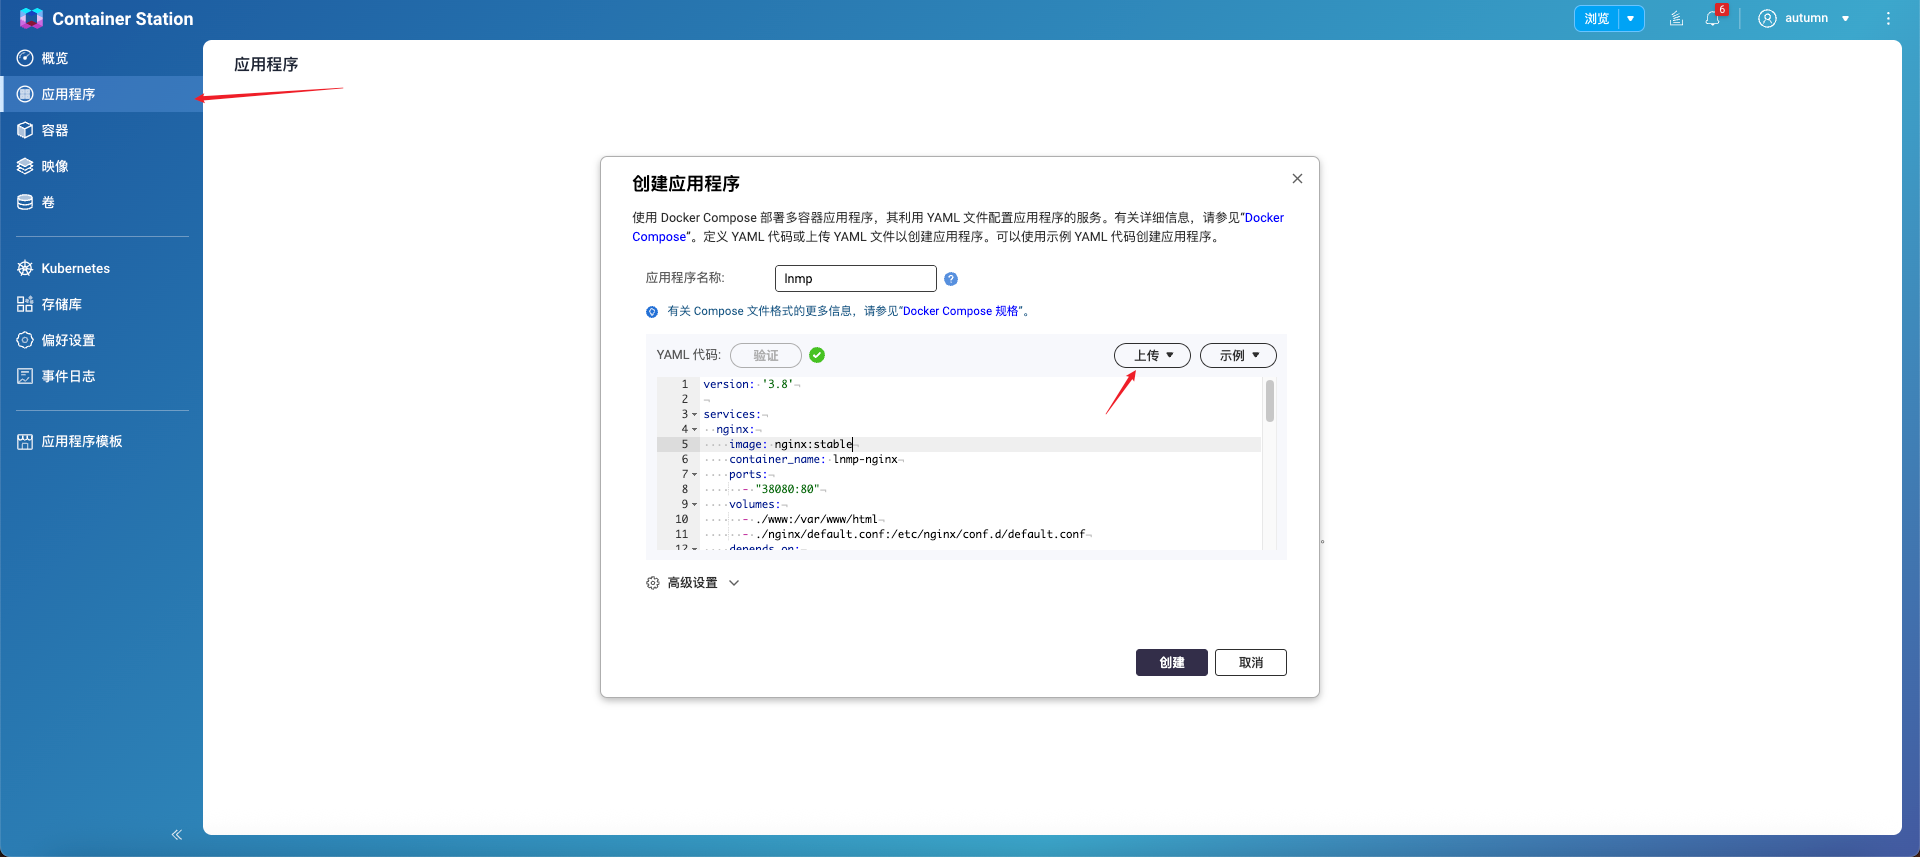Click the stacked-layers icon beside the bell
Screen dimensions: 1920x857
click(1676, 18)
